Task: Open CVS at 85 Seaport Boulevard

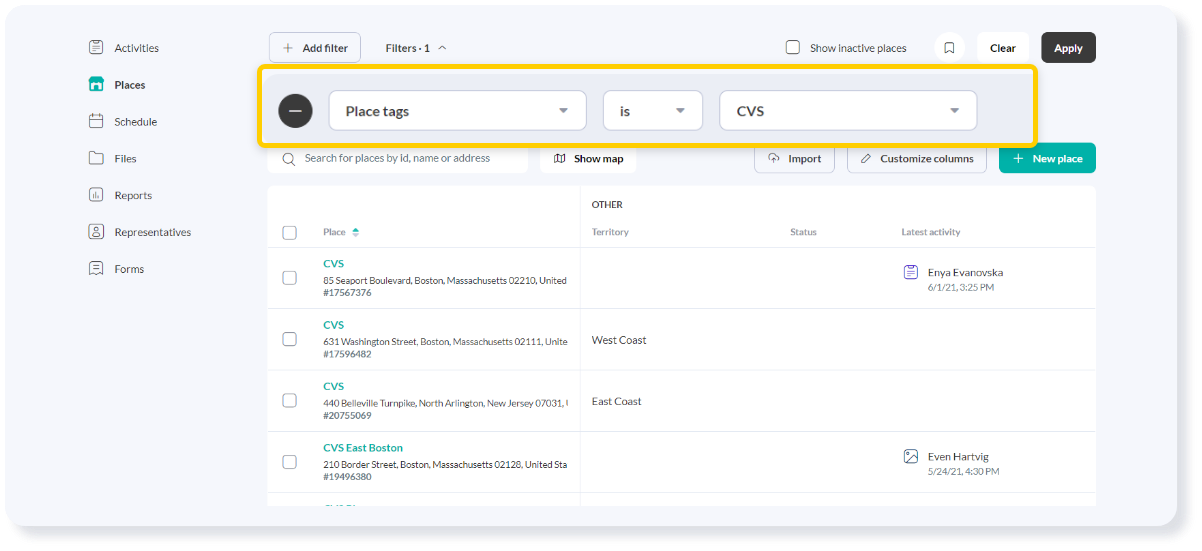Action: pyautogui.click(x=333, y=264)
